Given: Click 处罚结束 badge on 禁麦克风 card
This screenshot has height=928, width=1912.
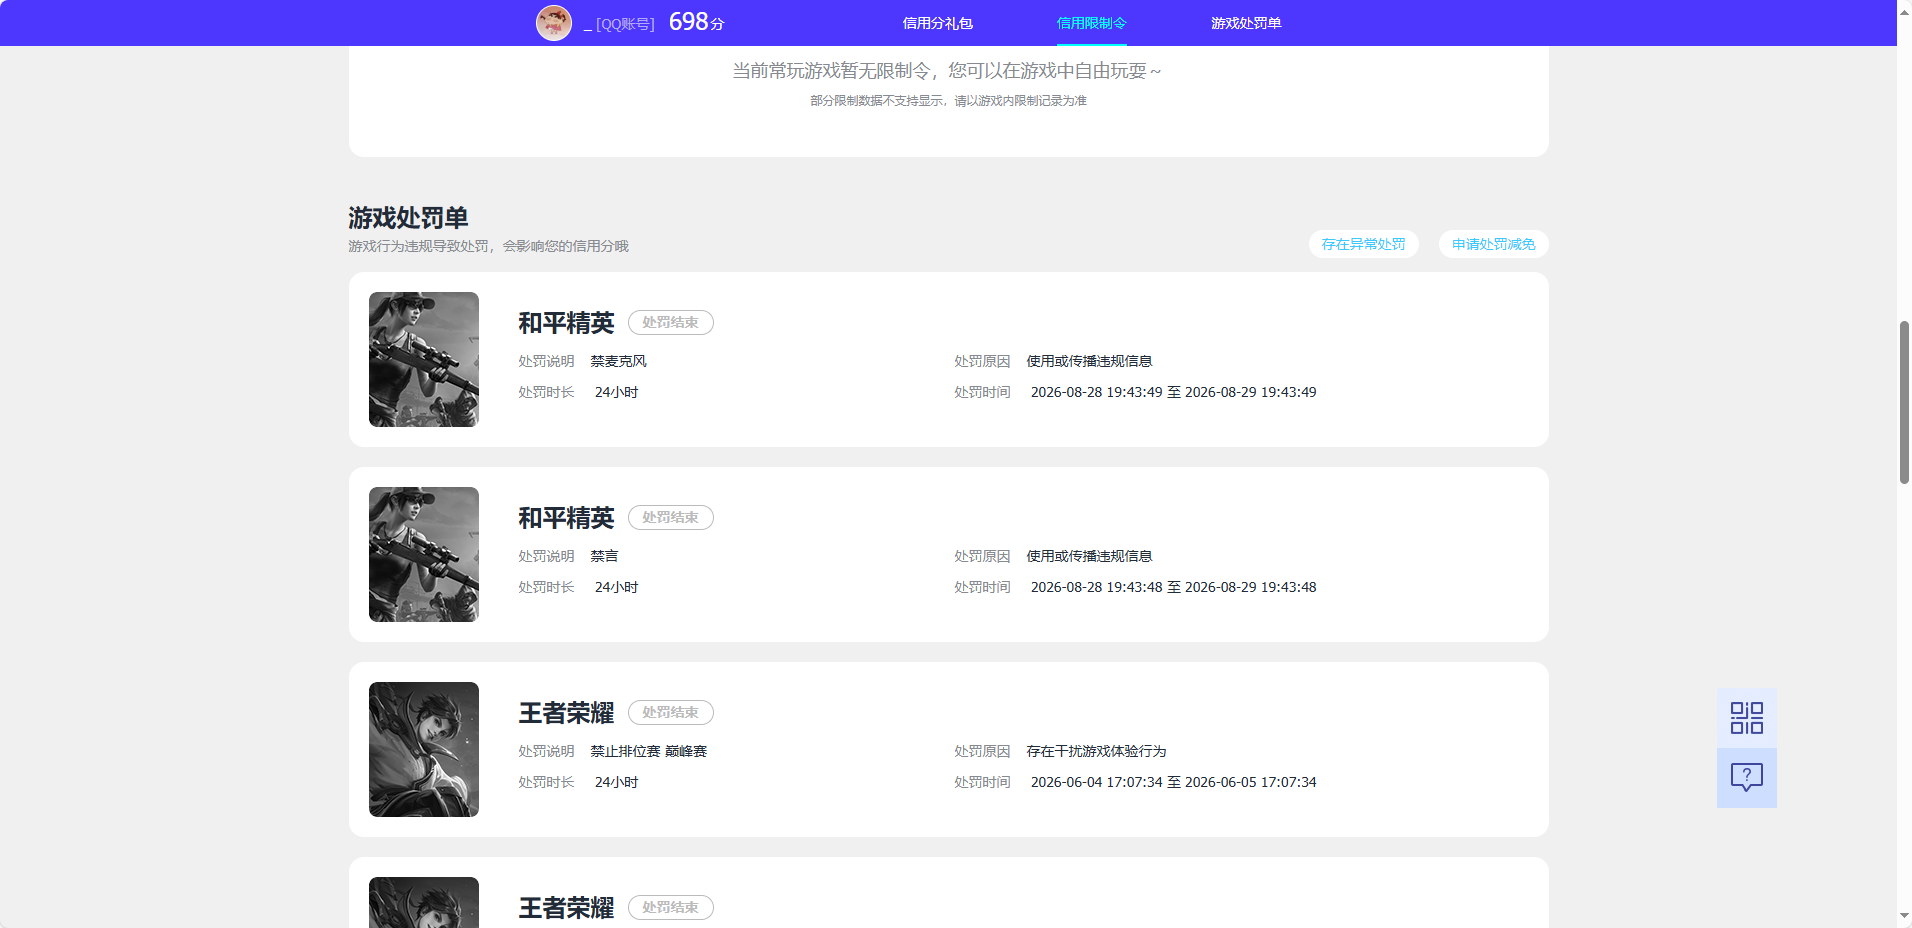Looking at the screenshot, I should [x=670, y=322].
